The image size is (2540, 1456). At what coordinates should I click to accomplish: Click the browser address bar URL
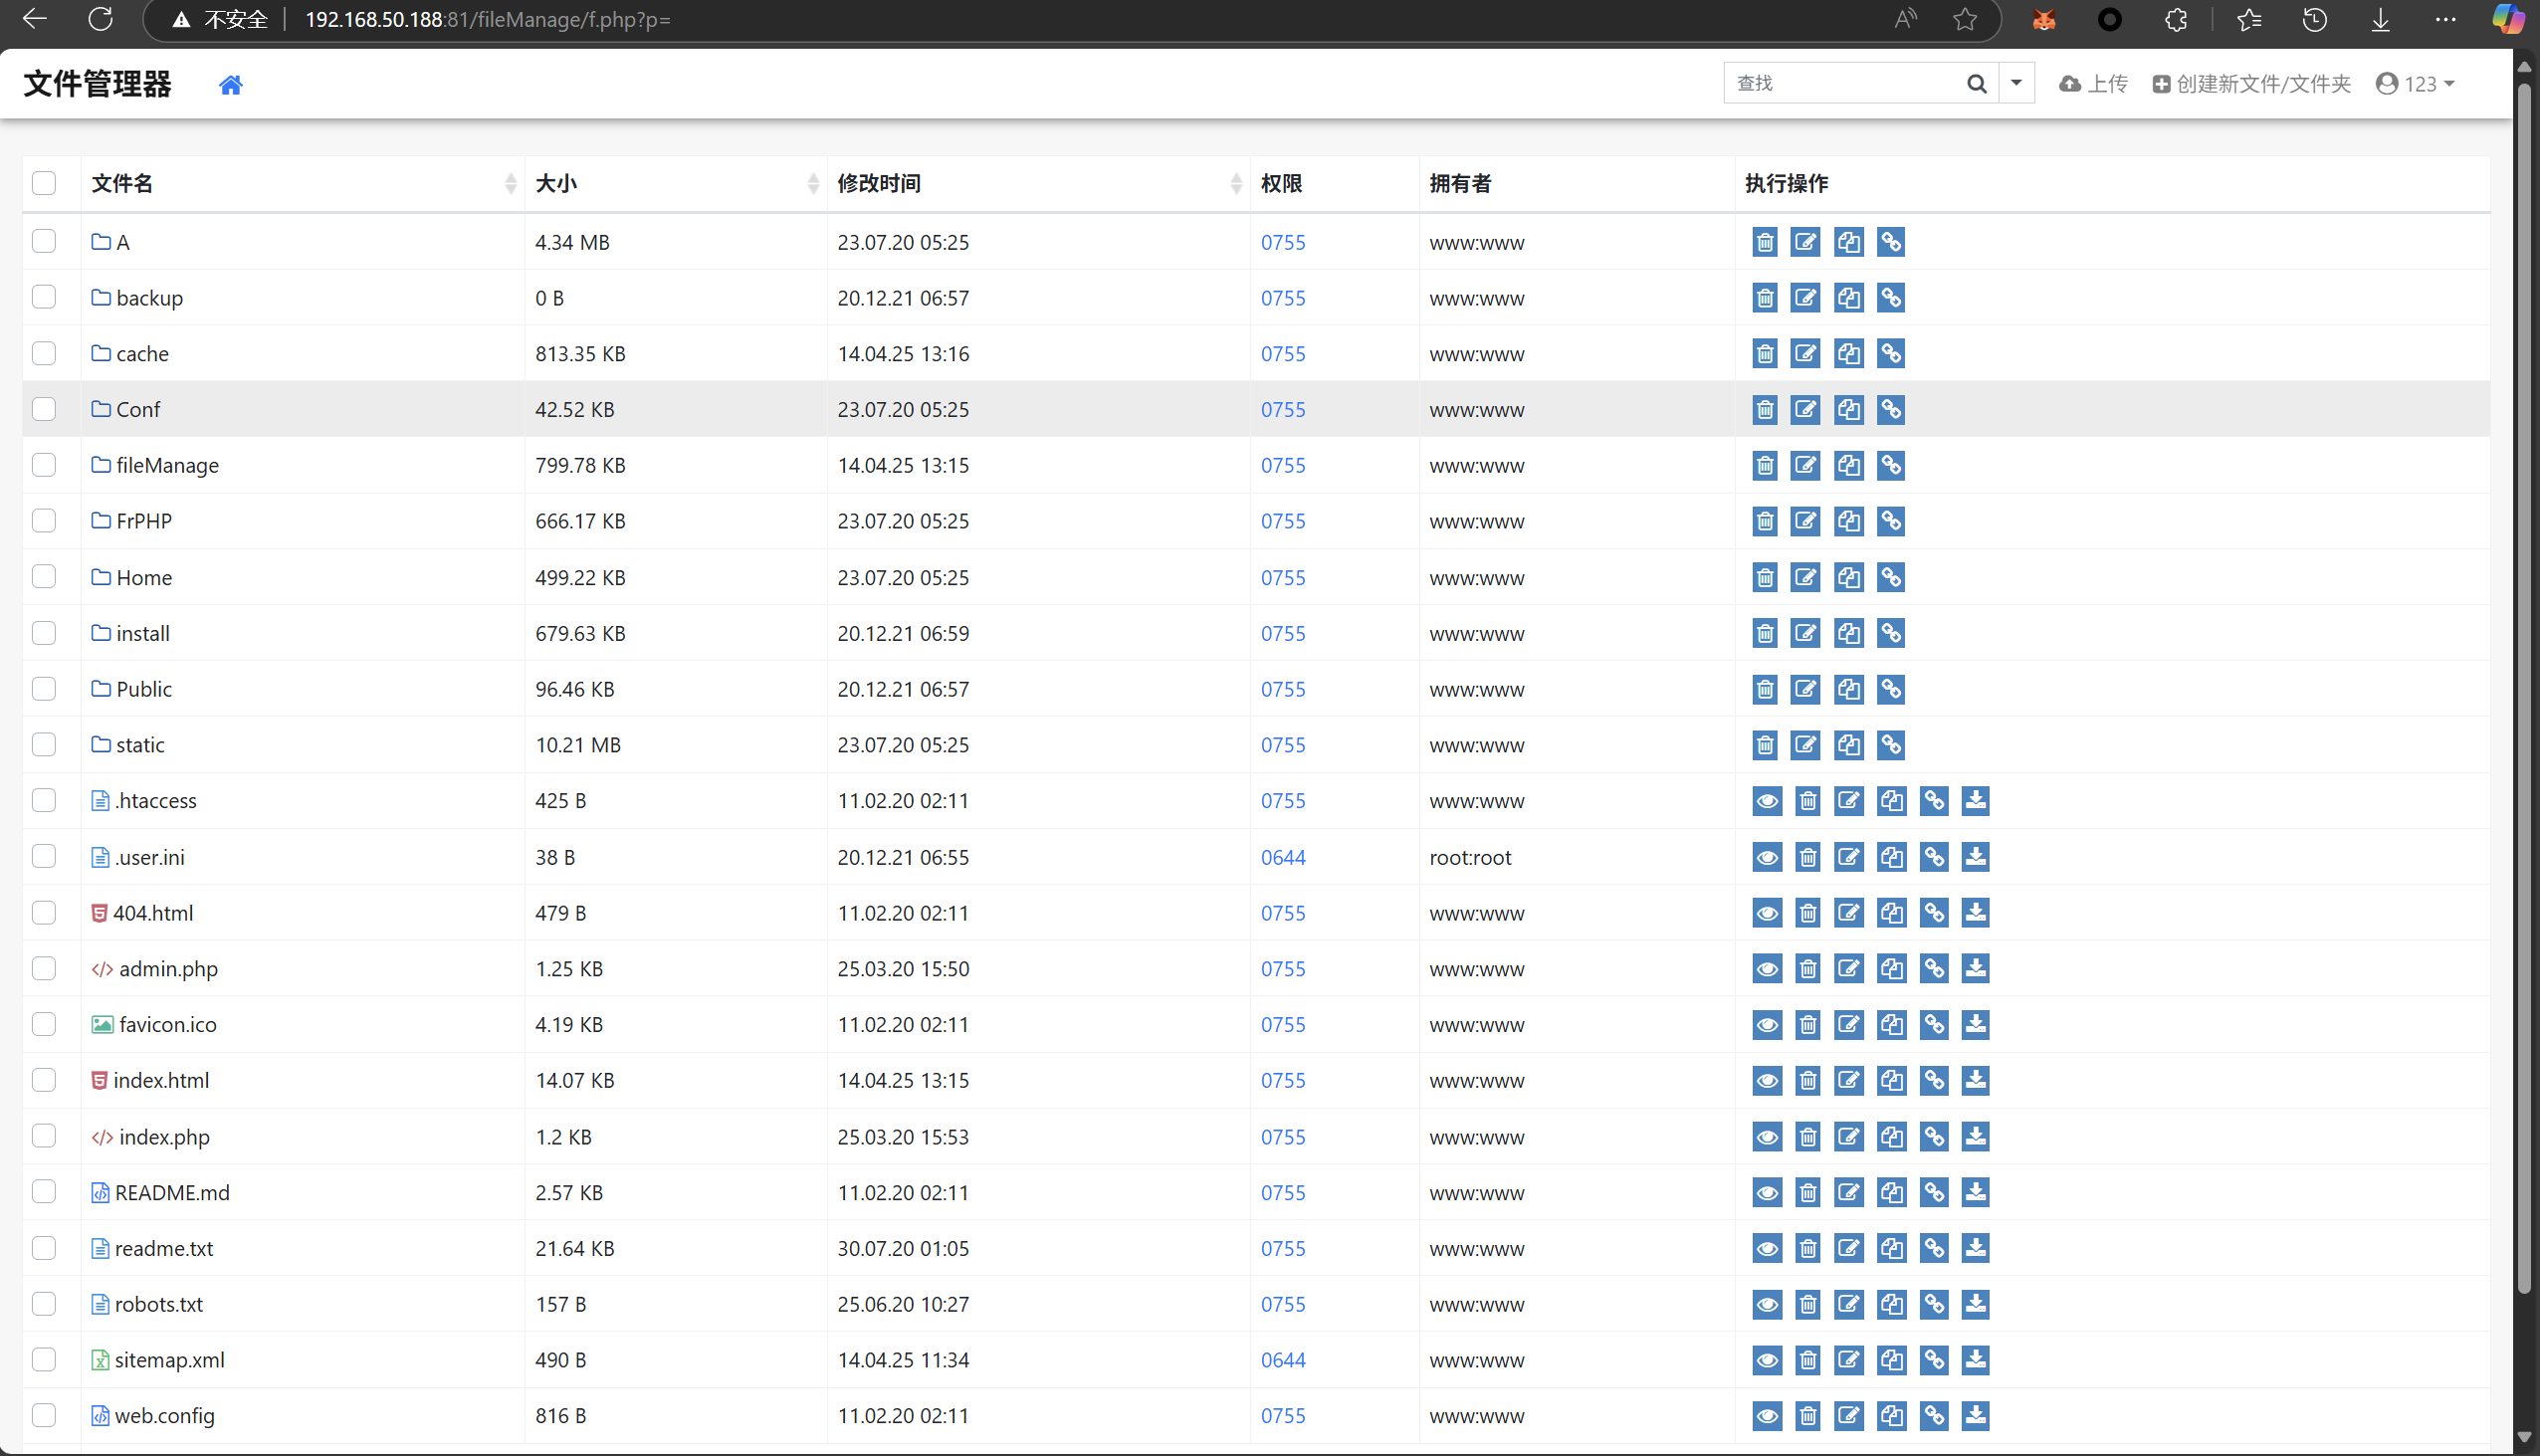click(487, 20)
